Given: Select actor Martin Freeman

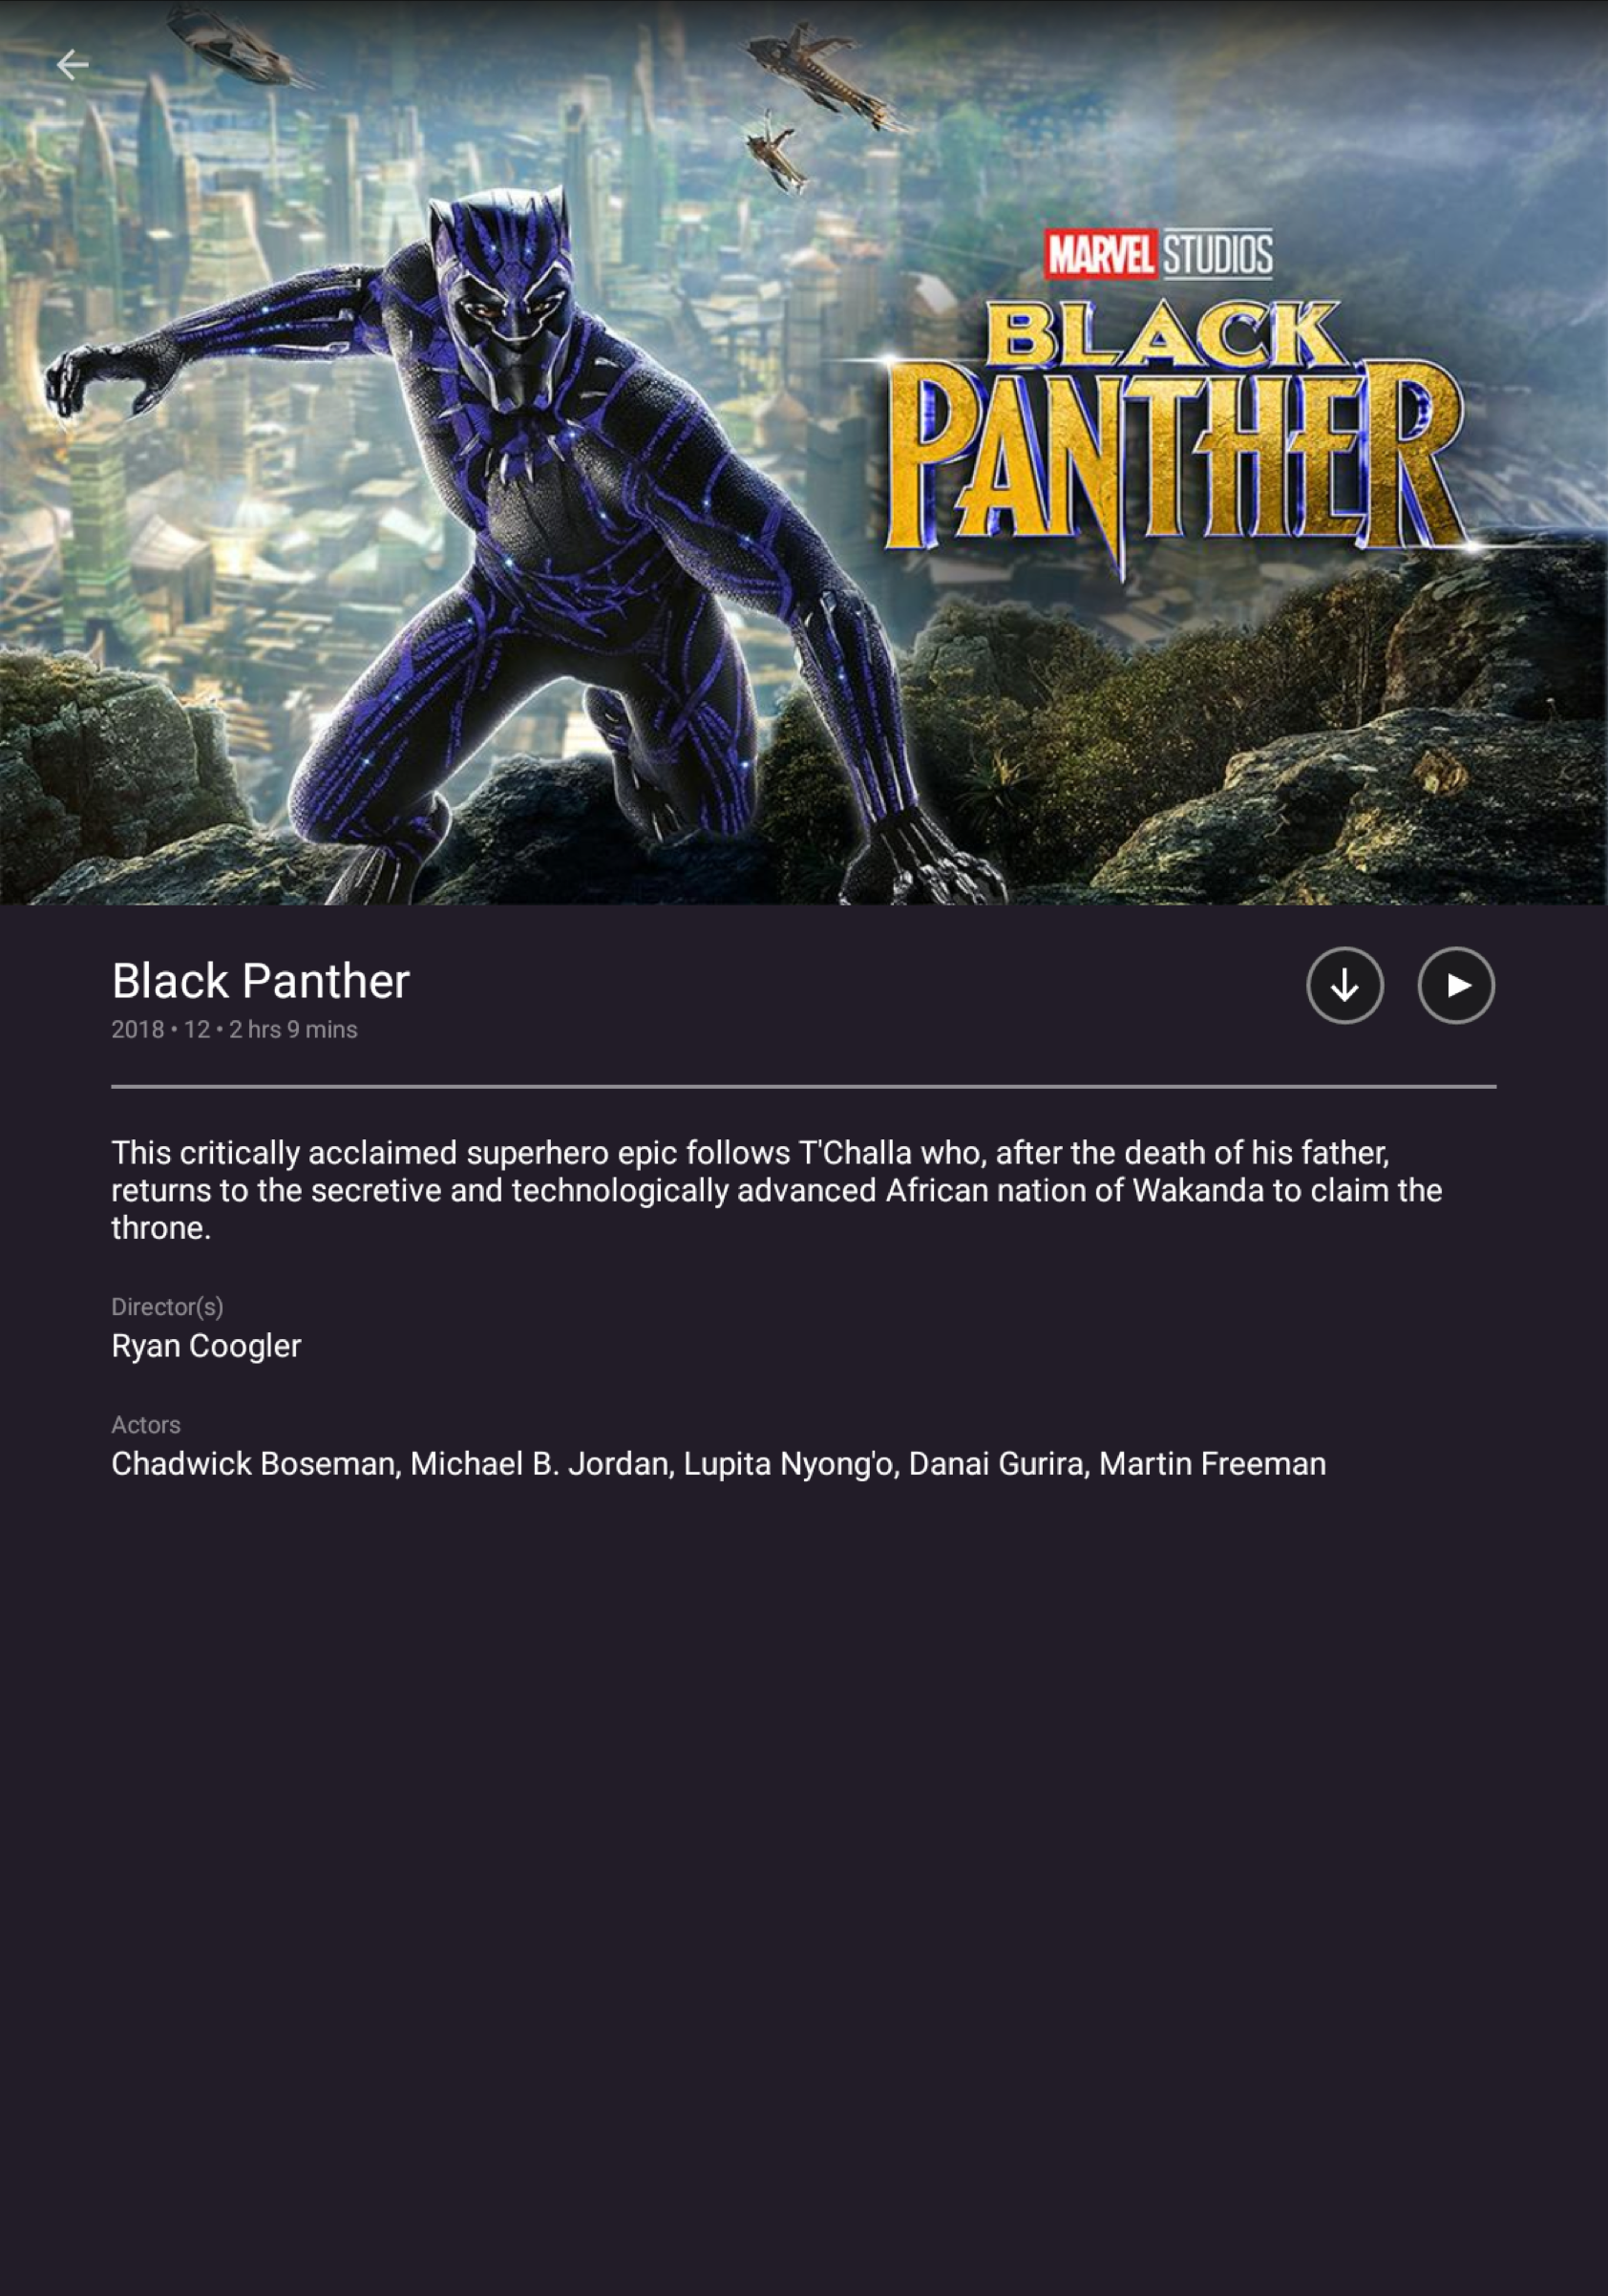Looking at the screenshot, I should 1212,1464.
